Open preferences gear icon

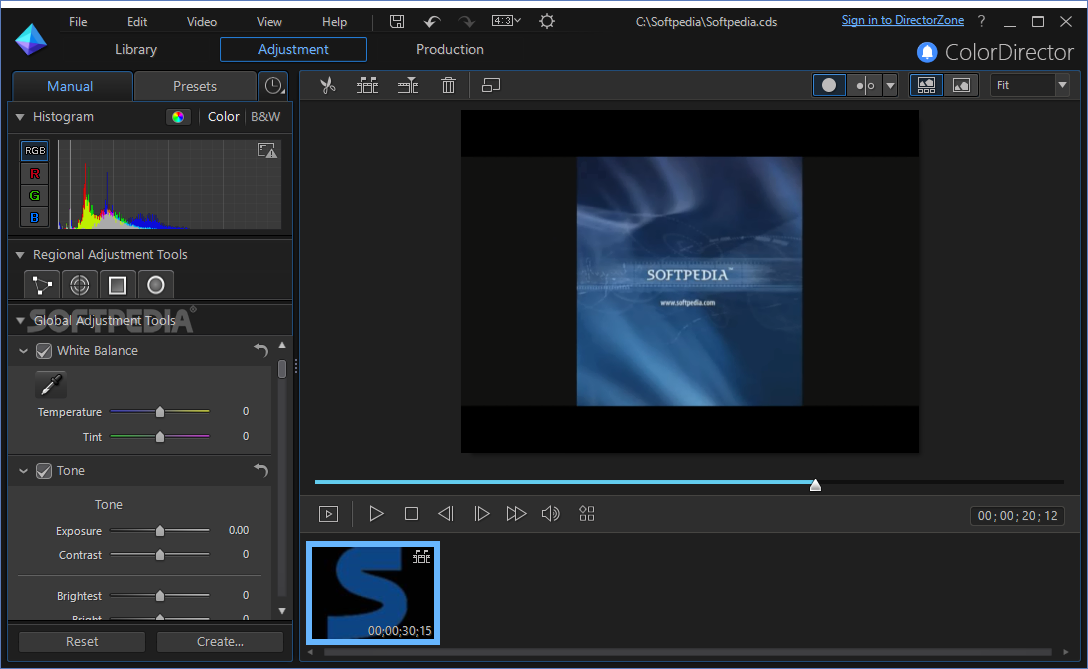click(x=547, y=22)
